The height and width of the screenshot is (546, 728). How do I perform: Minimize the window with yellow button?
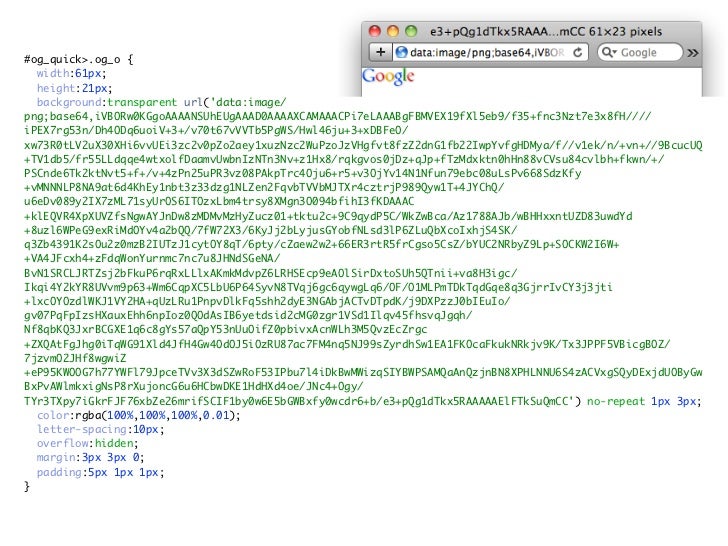tap(393, 31)
